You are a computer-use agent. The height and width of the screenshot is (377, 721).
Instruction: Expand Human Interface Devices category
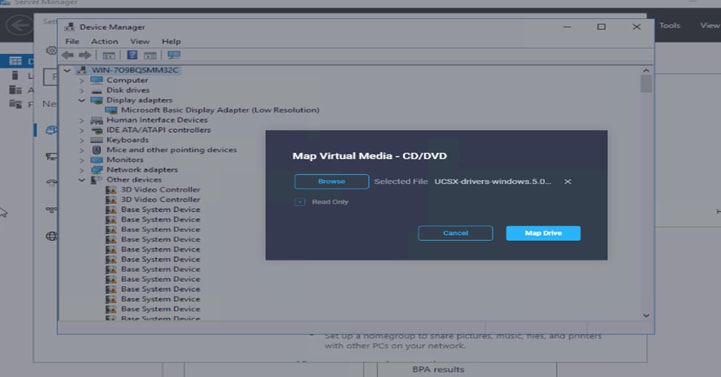coord(82,120)
